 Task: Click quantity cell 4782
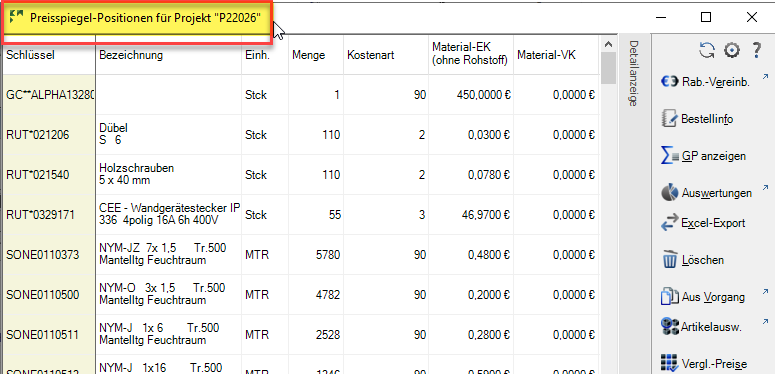pos(316,295)
